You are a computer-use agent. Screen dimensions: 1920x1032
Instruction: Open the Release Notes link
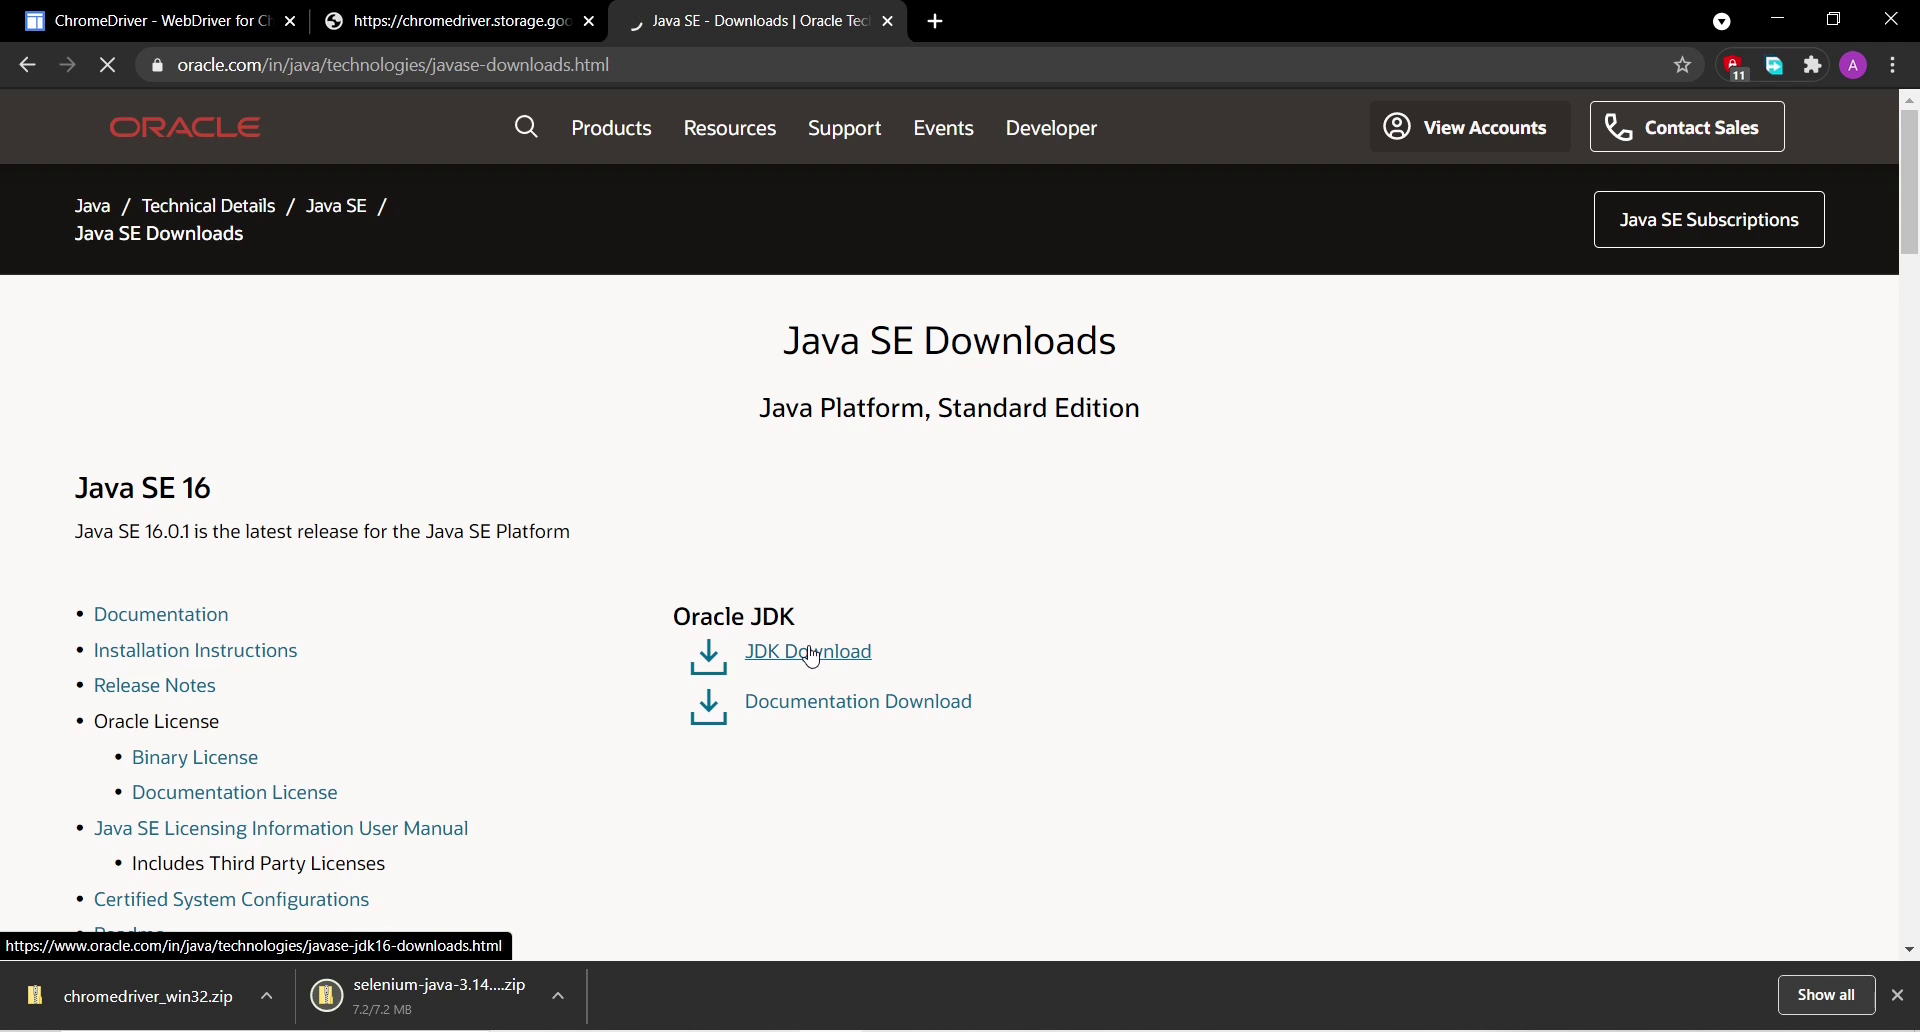(x=155, y=686)
